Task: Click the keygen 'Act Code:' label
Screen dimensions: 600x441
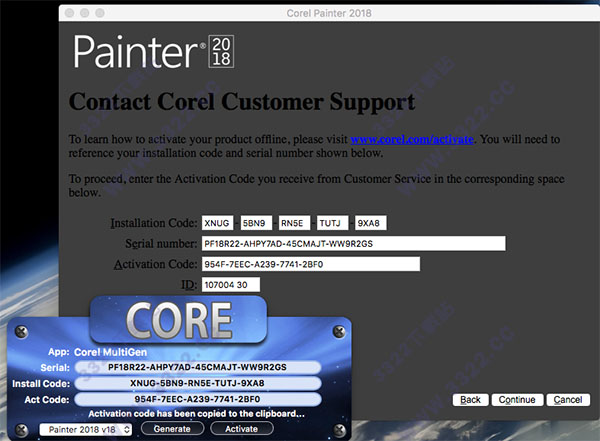Action: 47,400
